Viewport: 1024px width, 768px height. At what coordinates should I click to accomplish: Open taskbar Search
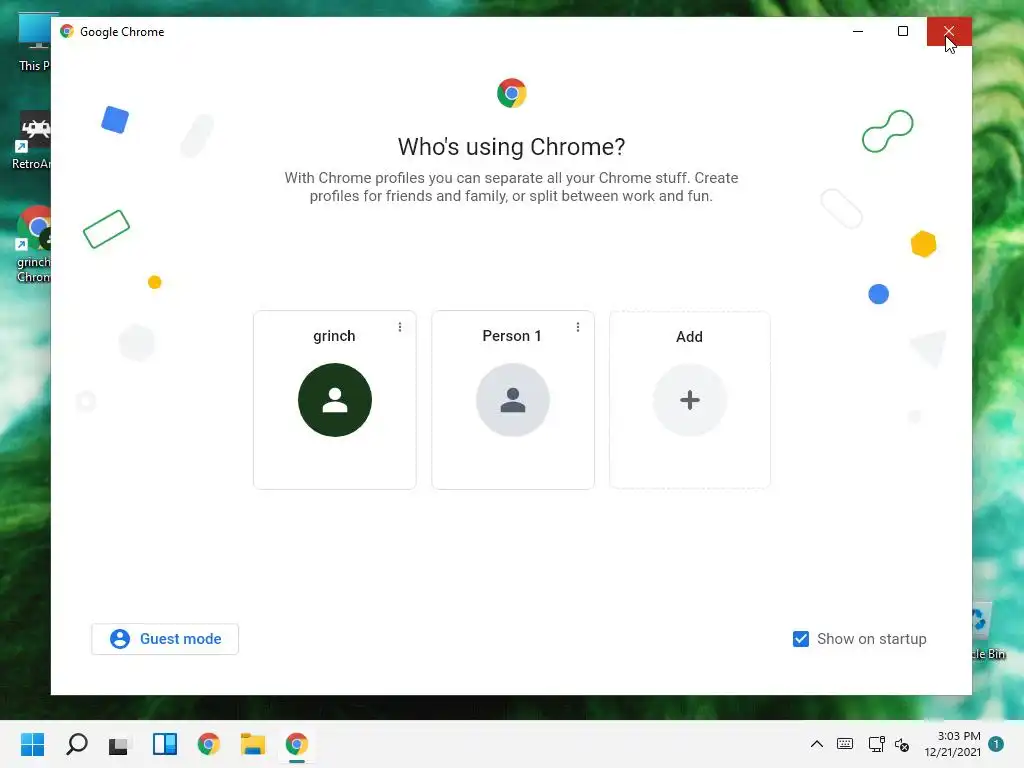(x=77, y=744)
